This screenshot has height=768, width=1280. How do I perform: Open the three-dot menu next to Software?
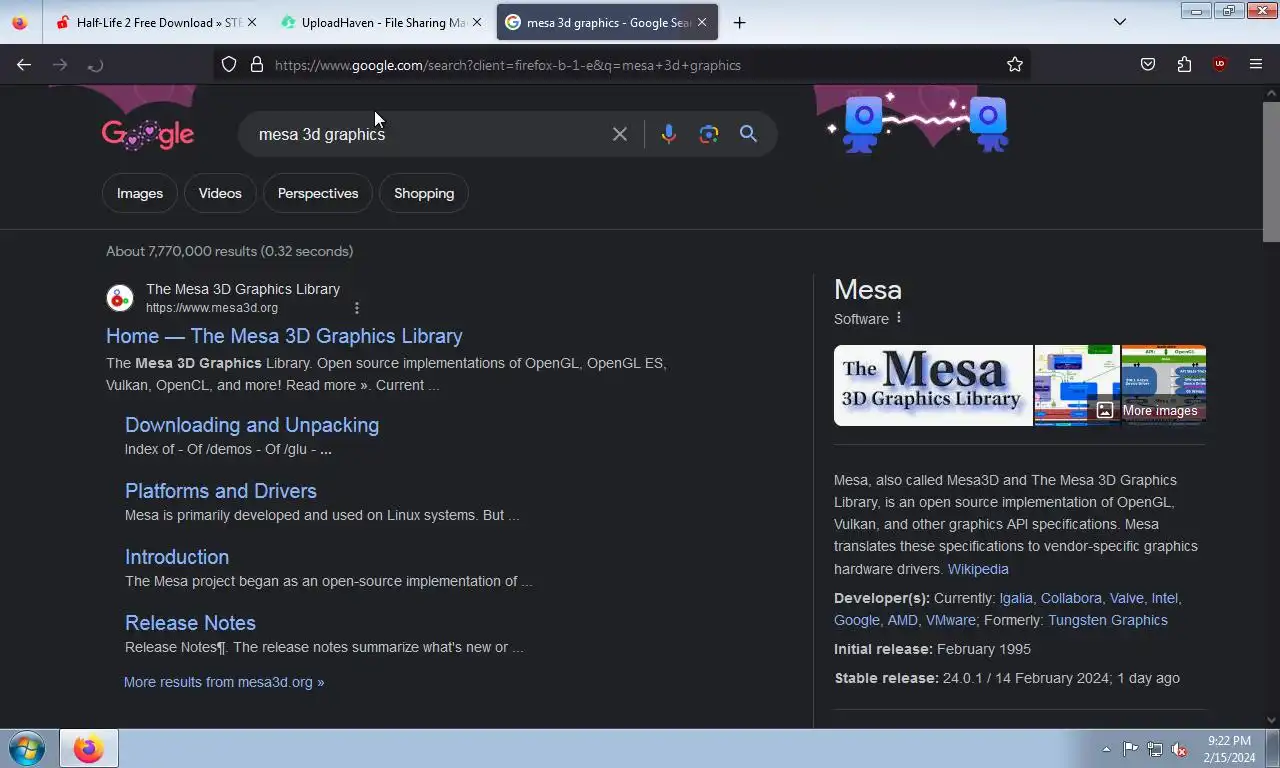pos(899,318)
